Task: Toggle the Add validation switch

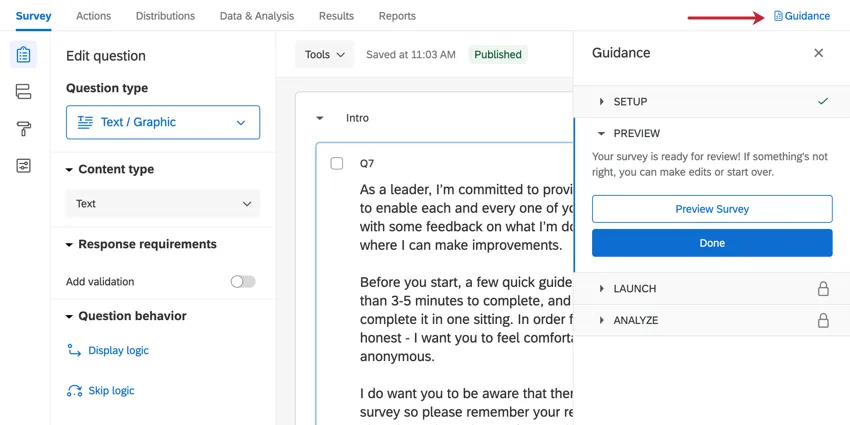Action: click(x=243, y=282)
